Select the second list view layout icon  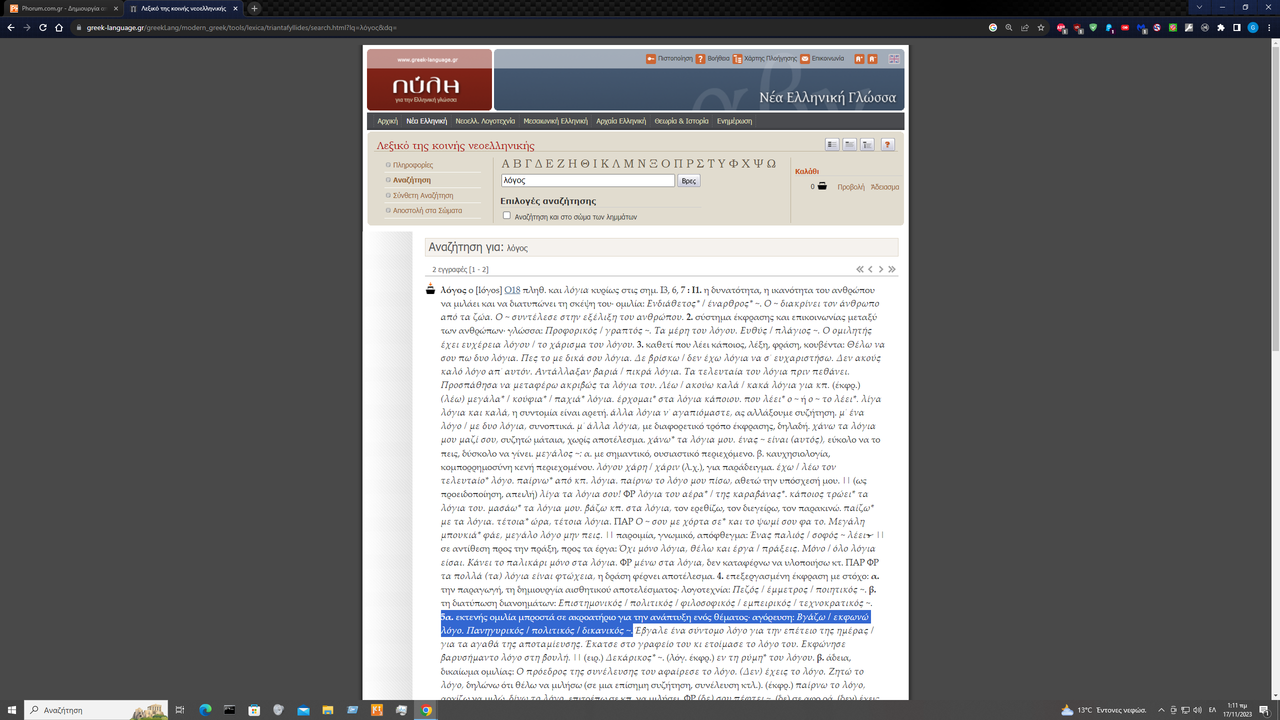pos(849,145)
